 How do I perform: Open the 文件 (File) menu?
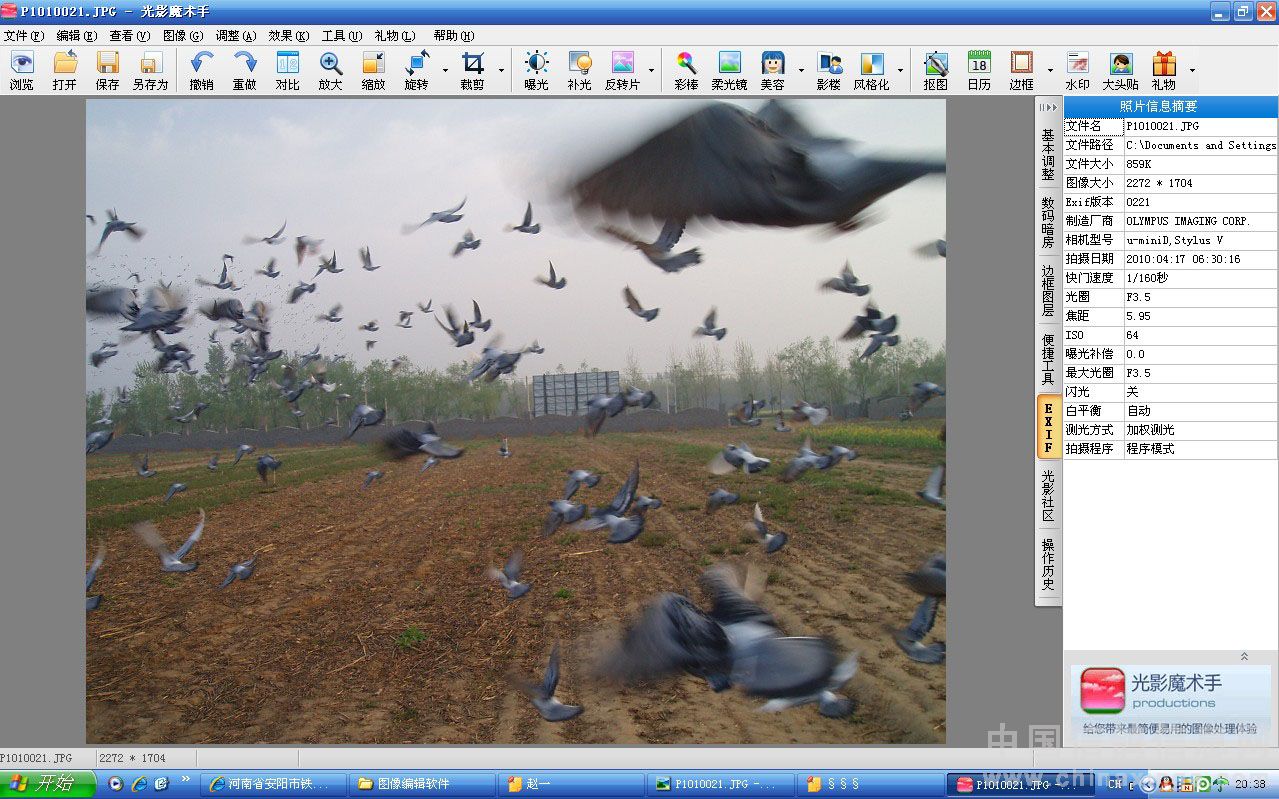click(23, 35)
